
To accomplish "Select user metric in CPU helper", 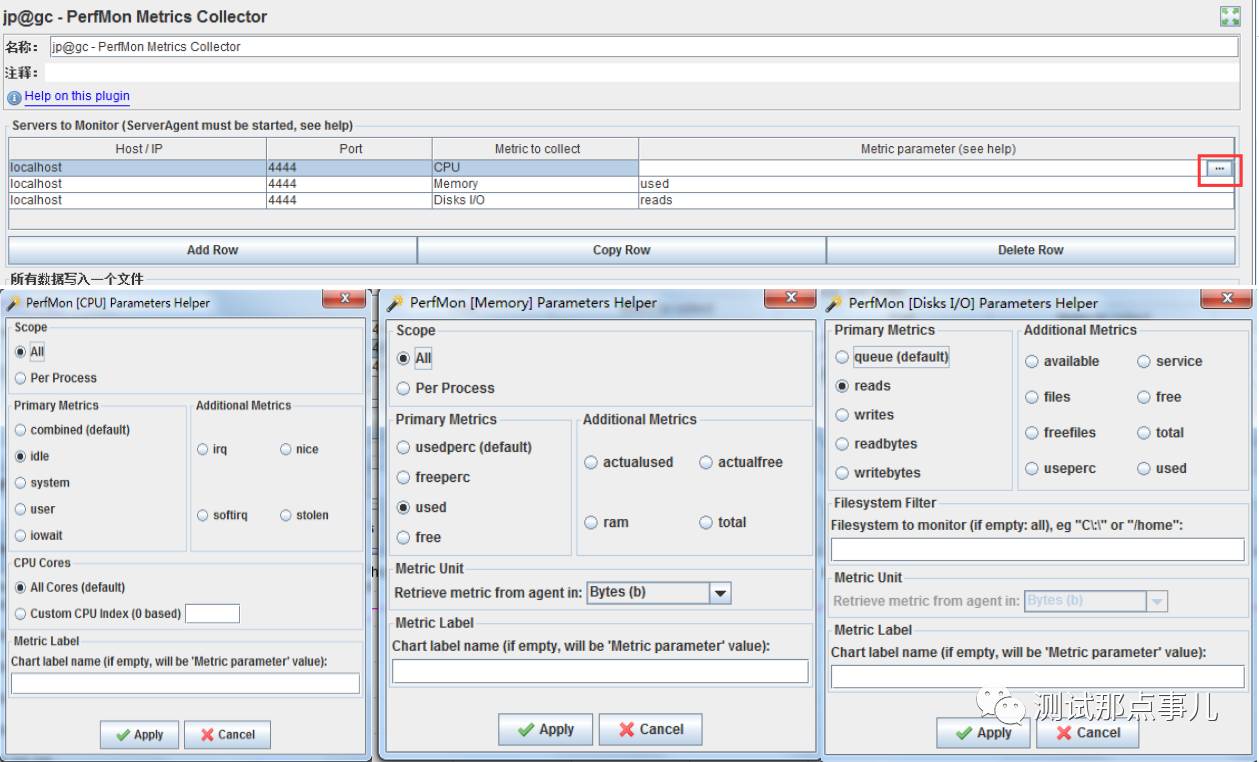I will tap(35, 509).
